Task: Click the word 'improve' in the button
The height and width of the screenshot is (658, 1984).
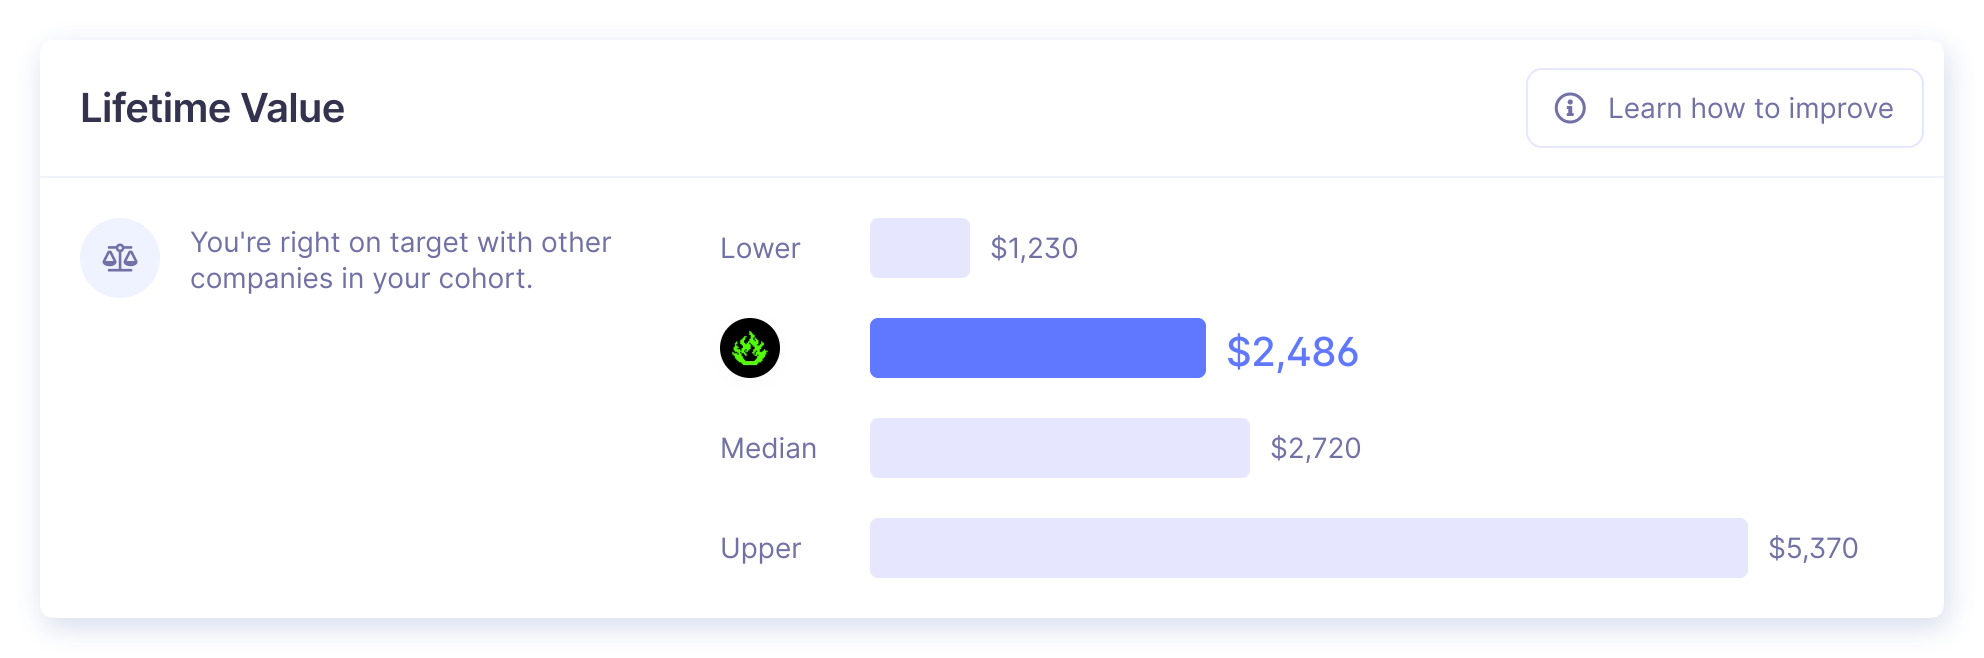Action: coord(1841,109)
